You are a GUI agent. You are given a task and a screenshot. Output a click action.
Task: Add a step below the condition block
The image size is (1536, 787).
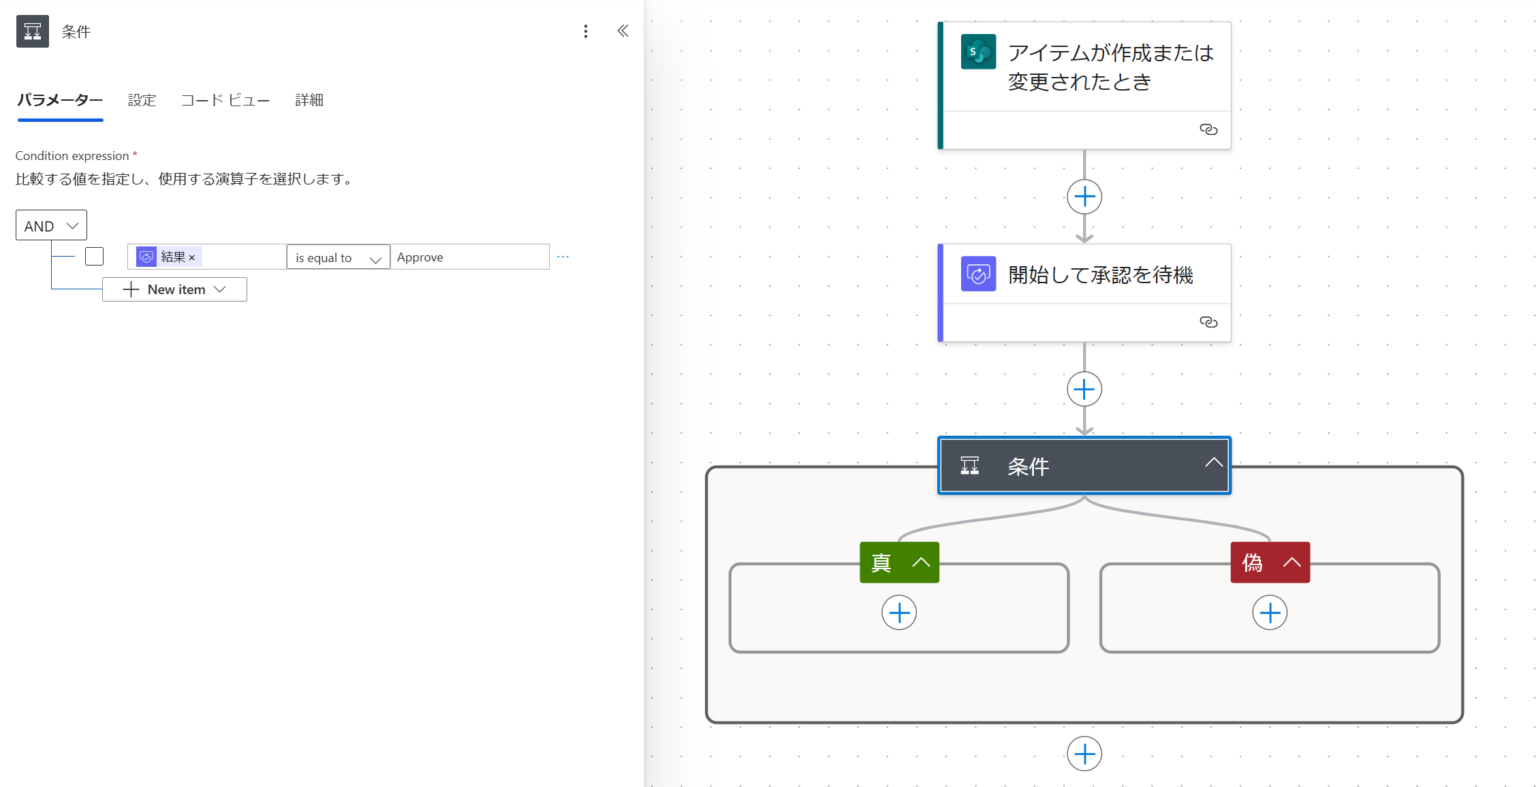point(1084,753)
